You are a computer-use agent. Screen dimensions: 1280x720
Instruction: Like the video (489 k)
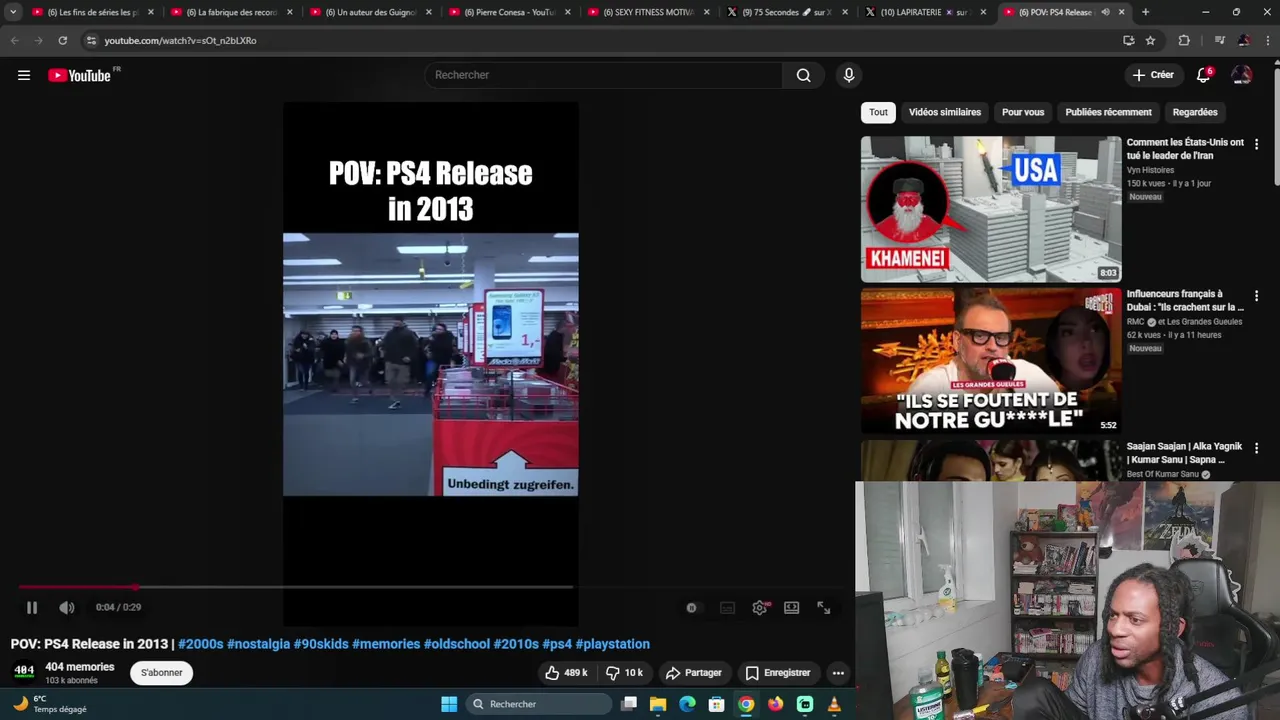(566, 673)
